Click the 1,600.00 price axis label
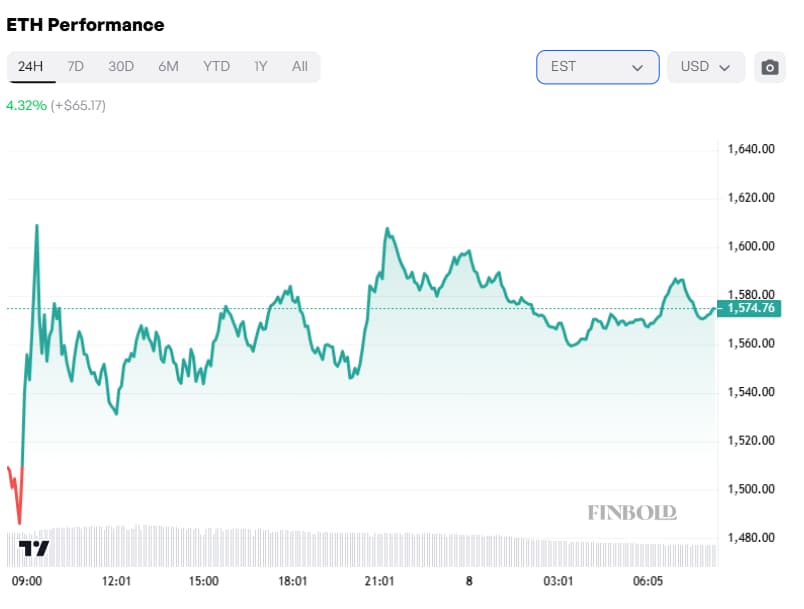This screenshot has width=804, height=609. pos(751,246)
